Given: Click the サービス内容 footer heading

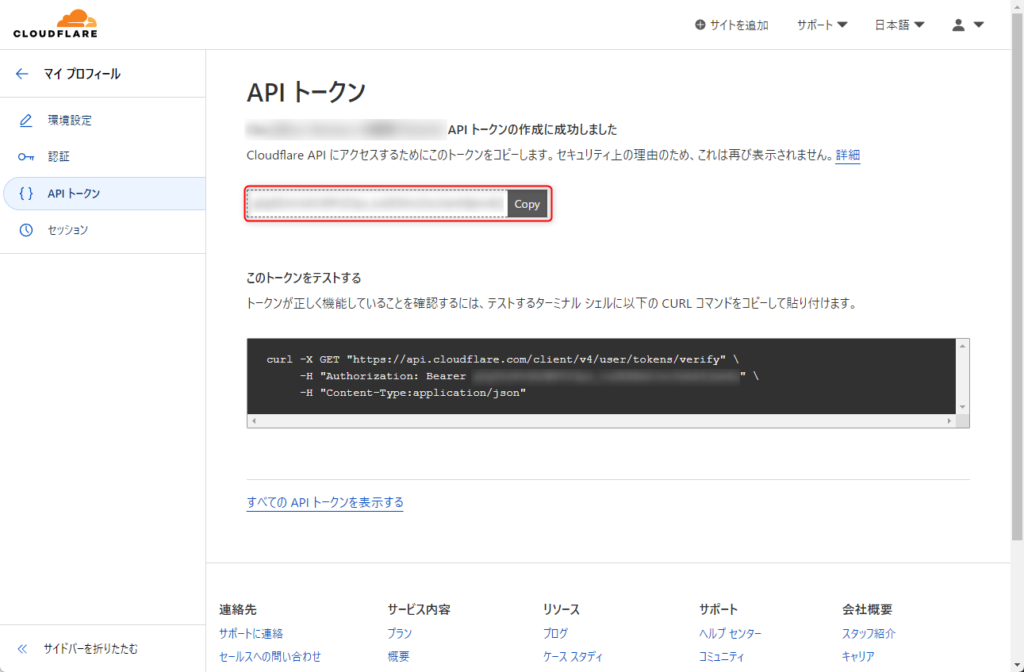Looking at the screenshot, I should pyautogui.click(x=419, y=609).
